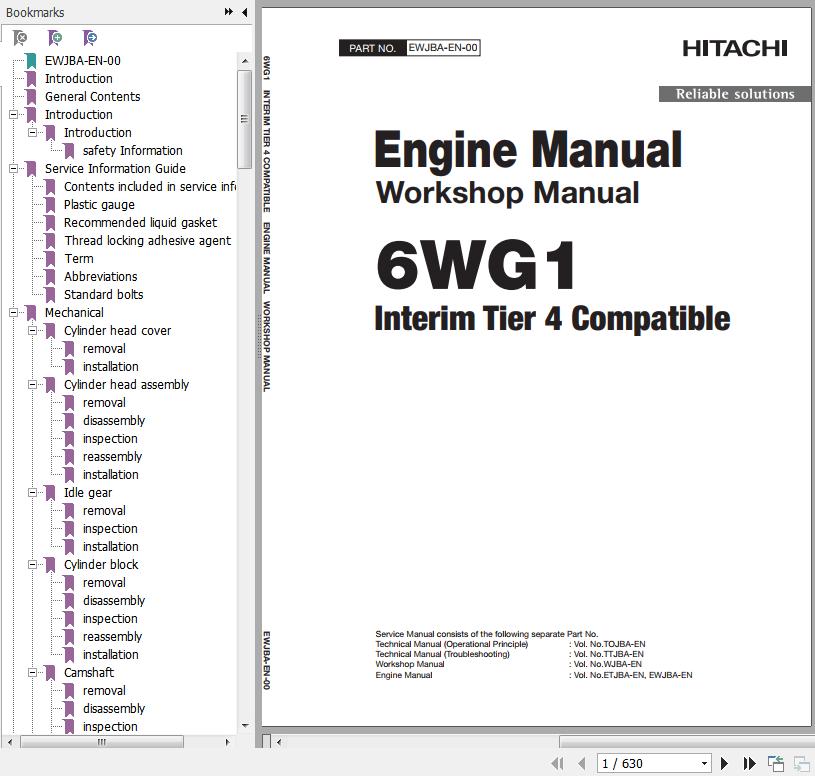Open the Camshaft bookmark
The width and height of the screenshot is (815, 776).
(89, 673)
